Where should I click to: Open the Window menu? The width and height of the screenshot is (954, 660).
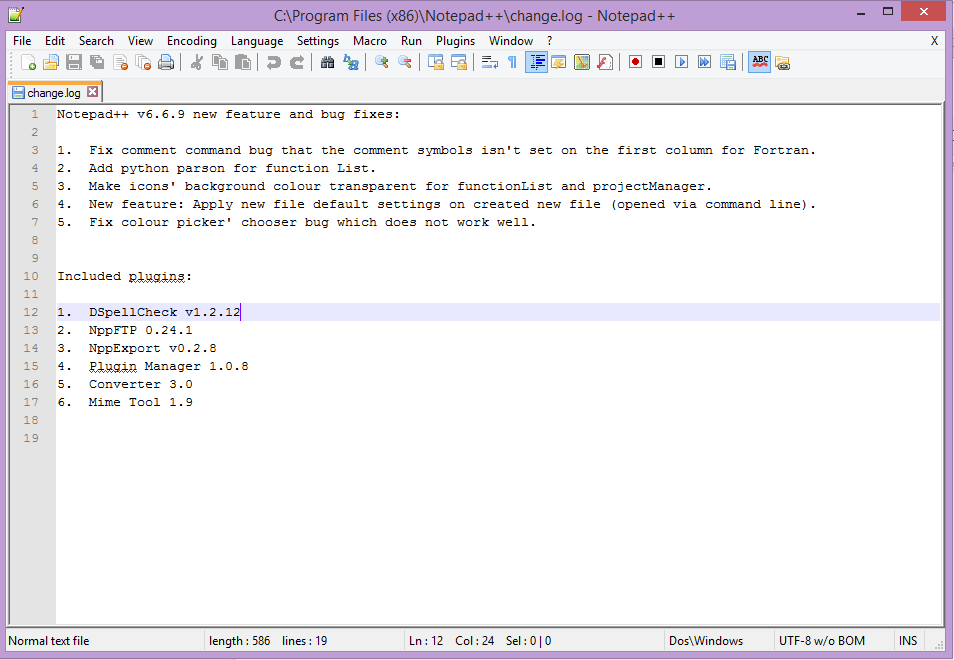click(510, 41)
